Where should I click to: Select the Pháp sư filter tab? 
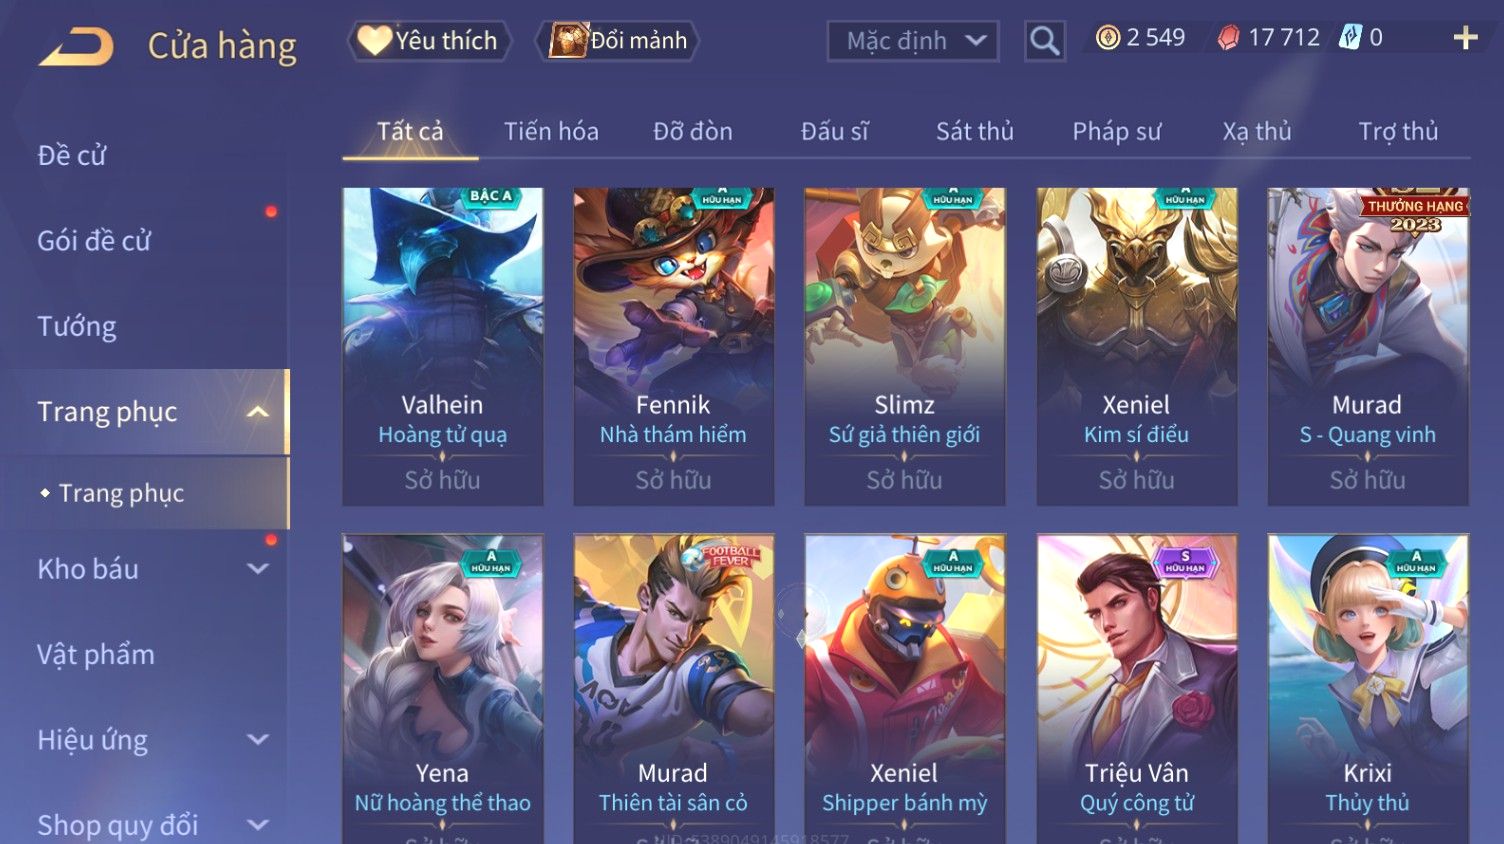click(1116, 131)
